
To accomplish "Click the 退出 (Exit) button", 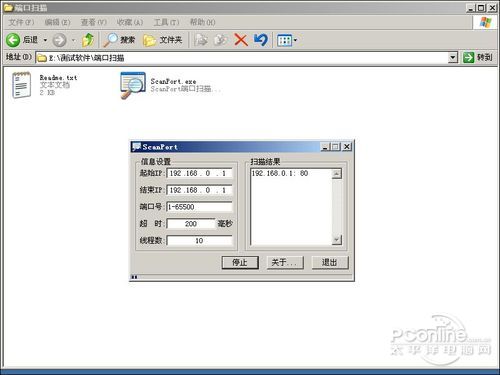I will click(330, 262).
